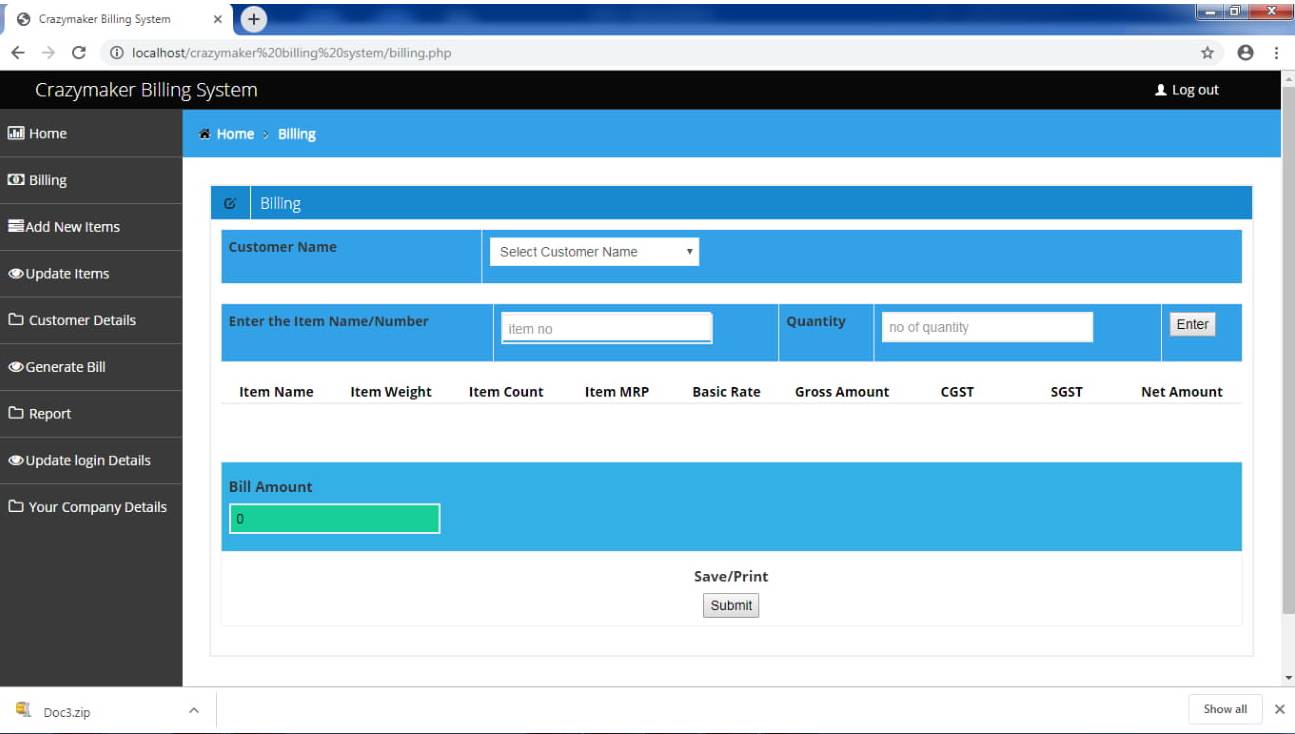
Task: Expand the Doc3.zip download options chevron
Action: pyautogui.click(x=194, y=711)
